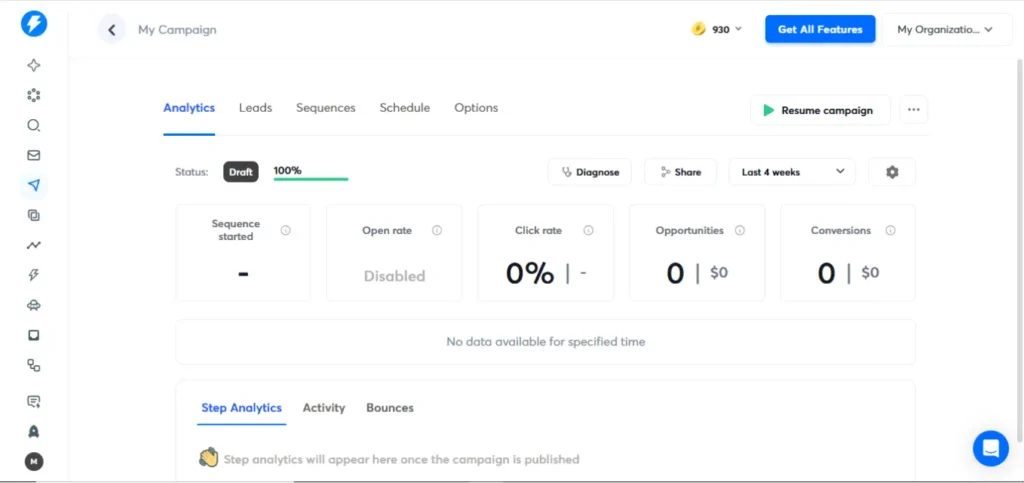The width and height of the screenshot is (1024, 483).
Task: Open analytics settings gear icon
Action: click(x=892, y=172)
